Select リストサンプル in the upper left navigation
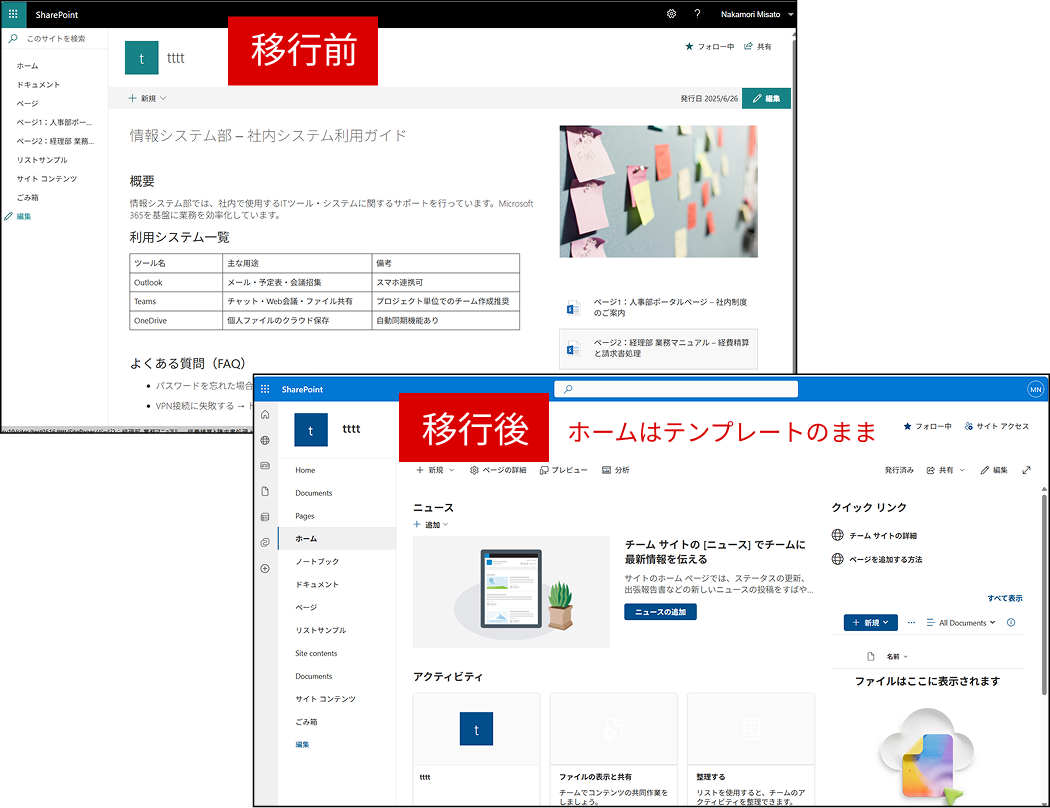This screenshot has width=1050, height=808. pyautogui.click(x=42, y=160)
